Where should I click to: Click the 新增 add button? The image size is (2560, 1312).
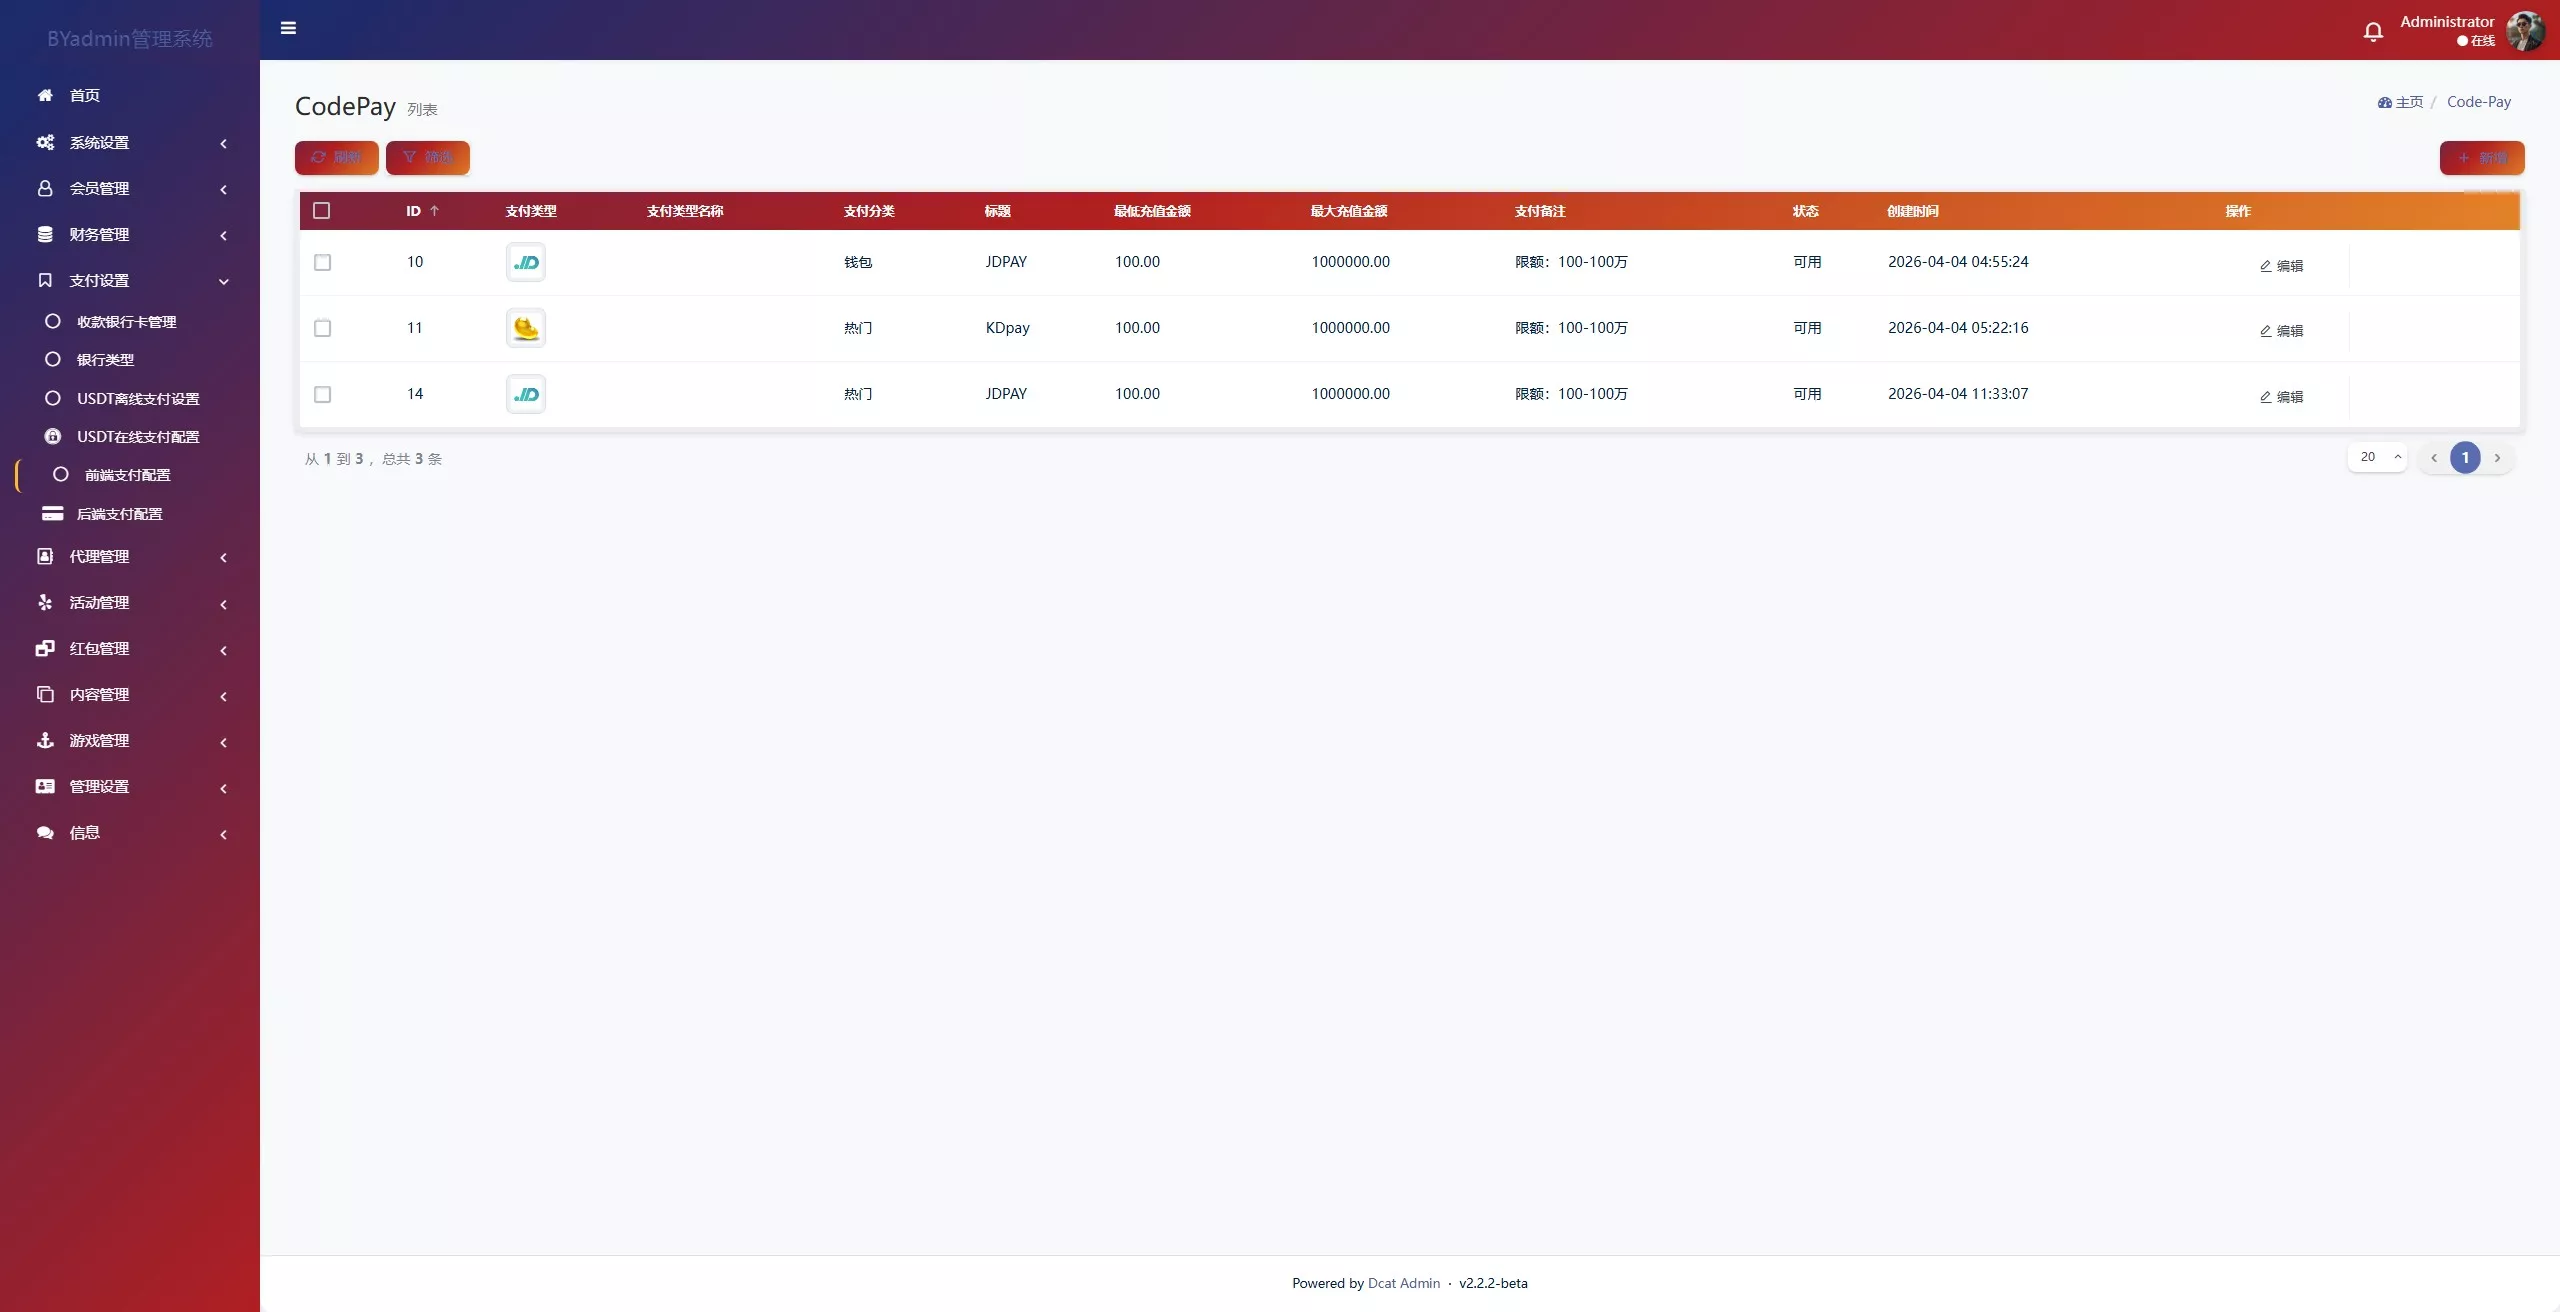(2482, 157)
